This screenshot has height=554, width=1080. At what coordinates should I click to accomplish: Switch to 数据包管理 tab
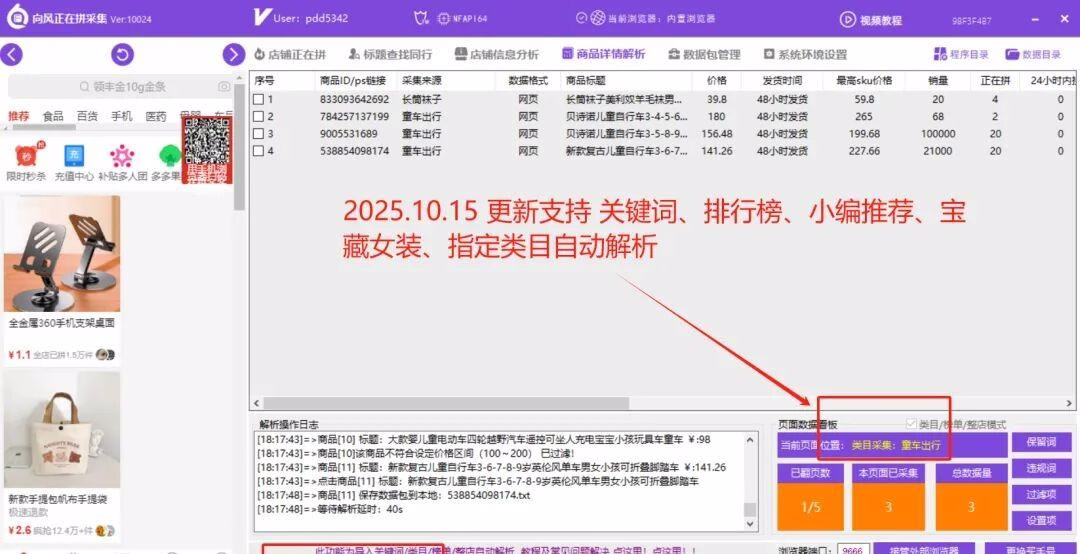click(x=704, y=54)
